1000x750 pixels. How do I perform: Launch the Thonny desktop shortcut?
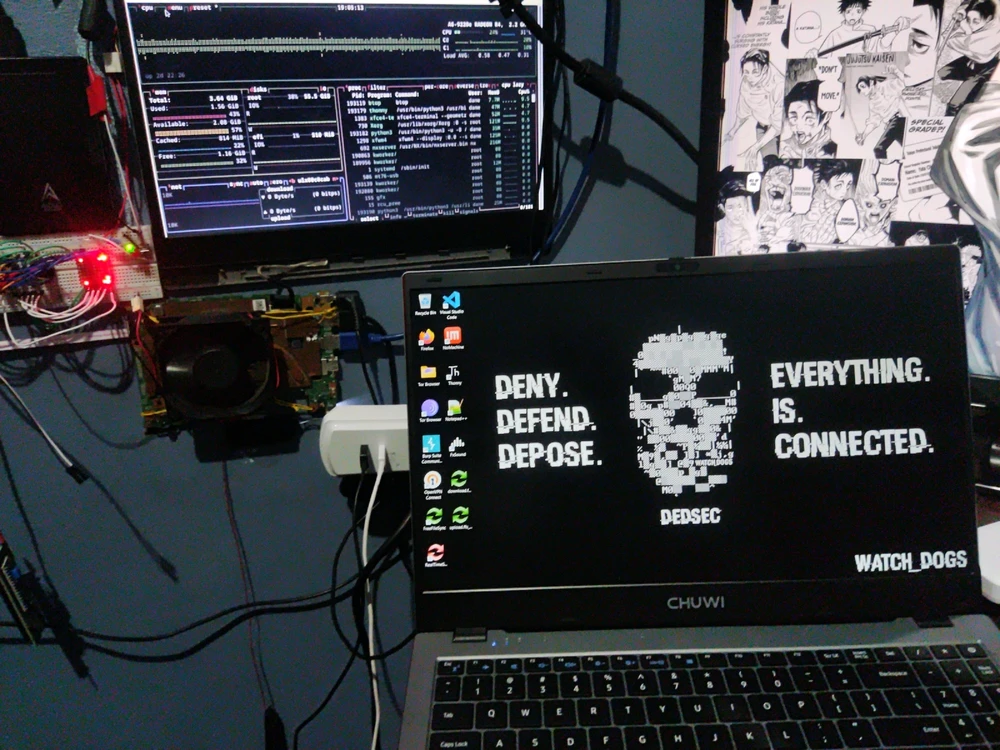click(x=454, y=374)
